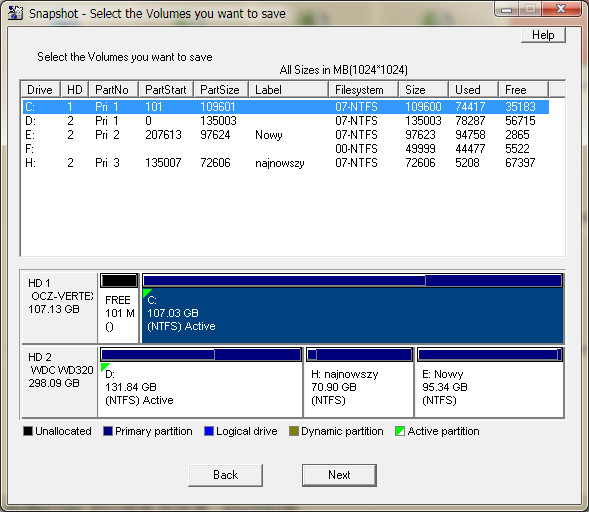589x512 pixels.
Task: Select the H: najnowszy volume row
Action: (285, 163)
